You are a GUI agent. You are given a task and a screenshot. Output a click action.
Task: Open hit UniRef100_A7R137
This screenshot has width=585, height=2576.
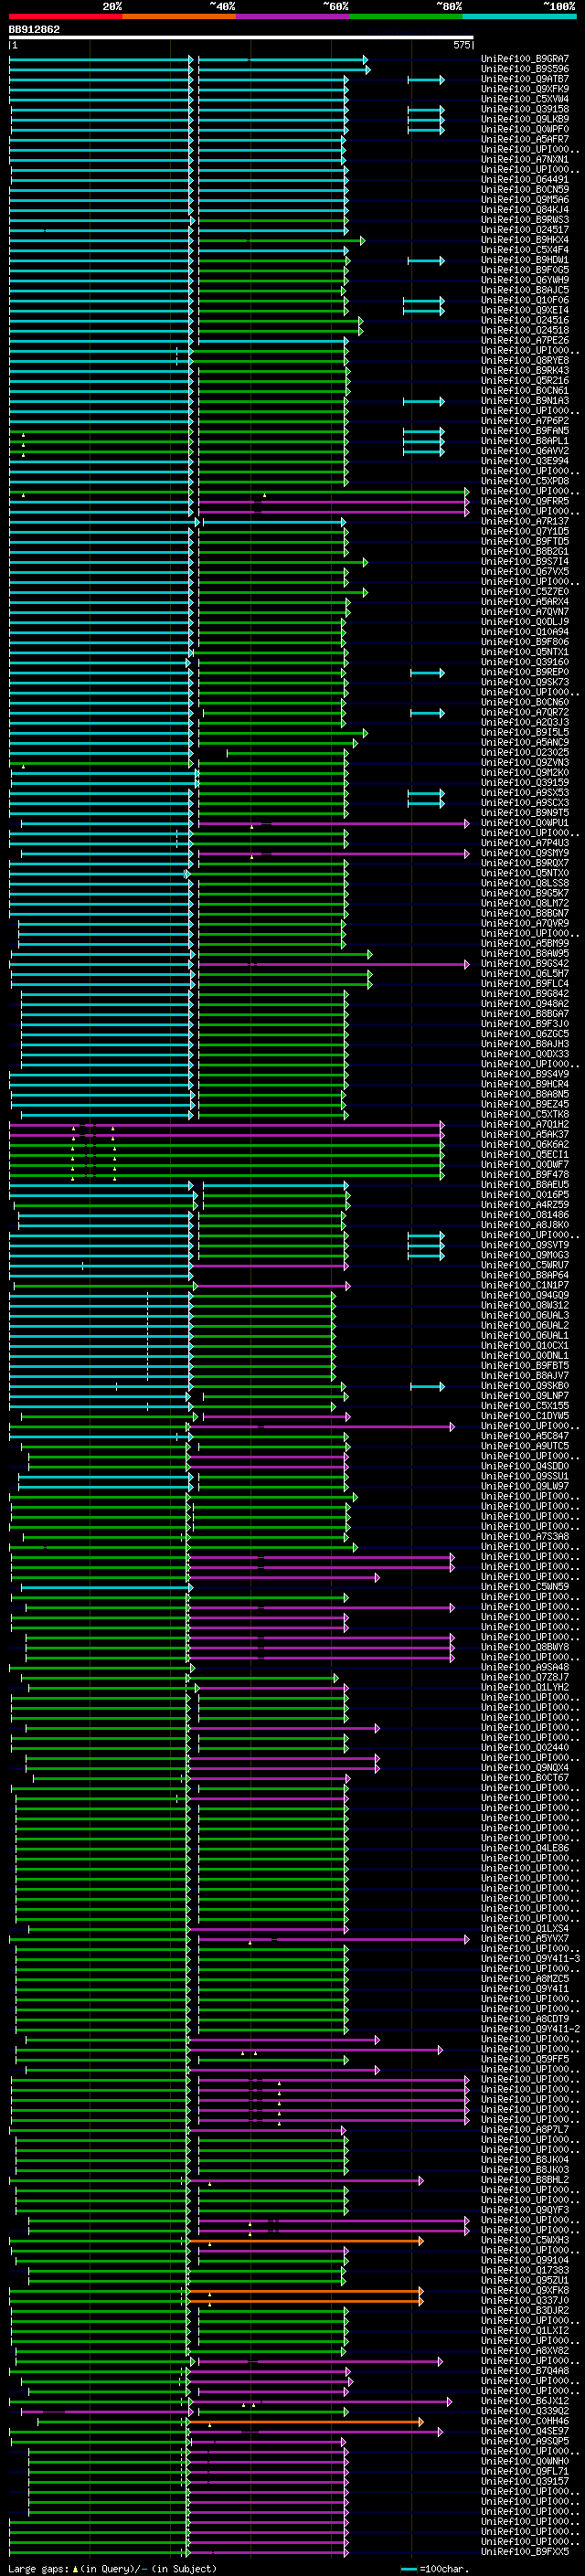point(524,521)
